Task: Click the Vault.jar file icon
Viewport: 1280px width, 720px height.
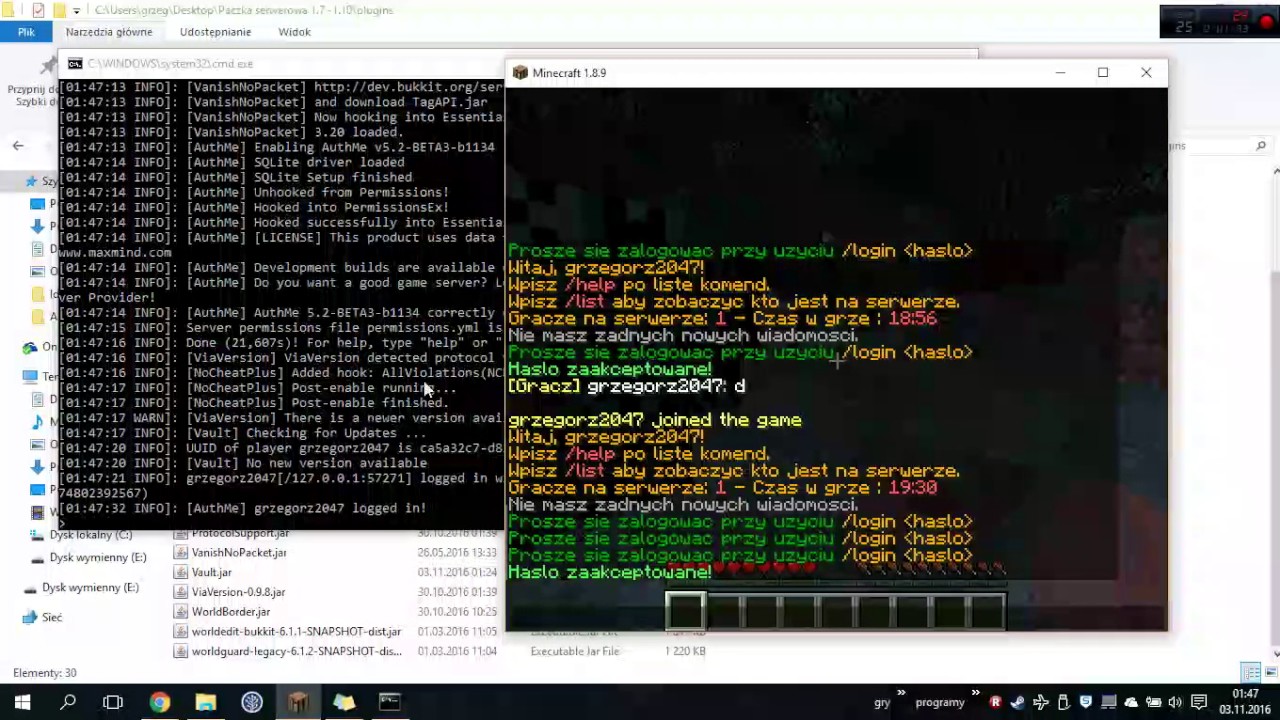Action: 181,573
